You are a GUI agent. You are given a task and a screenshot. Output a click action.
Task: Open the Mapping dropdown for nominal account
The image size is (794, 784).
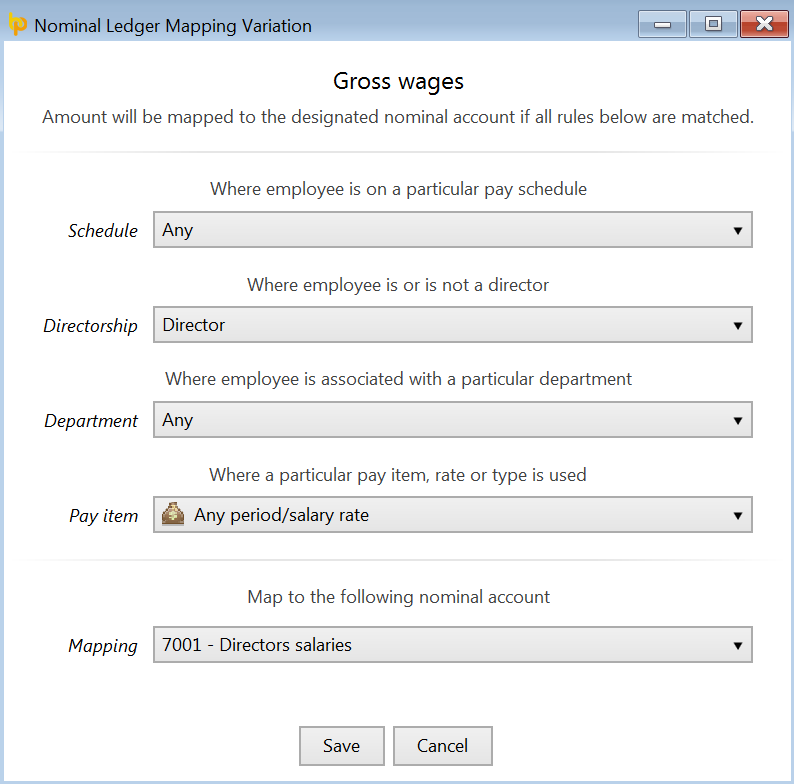(453, 645)
